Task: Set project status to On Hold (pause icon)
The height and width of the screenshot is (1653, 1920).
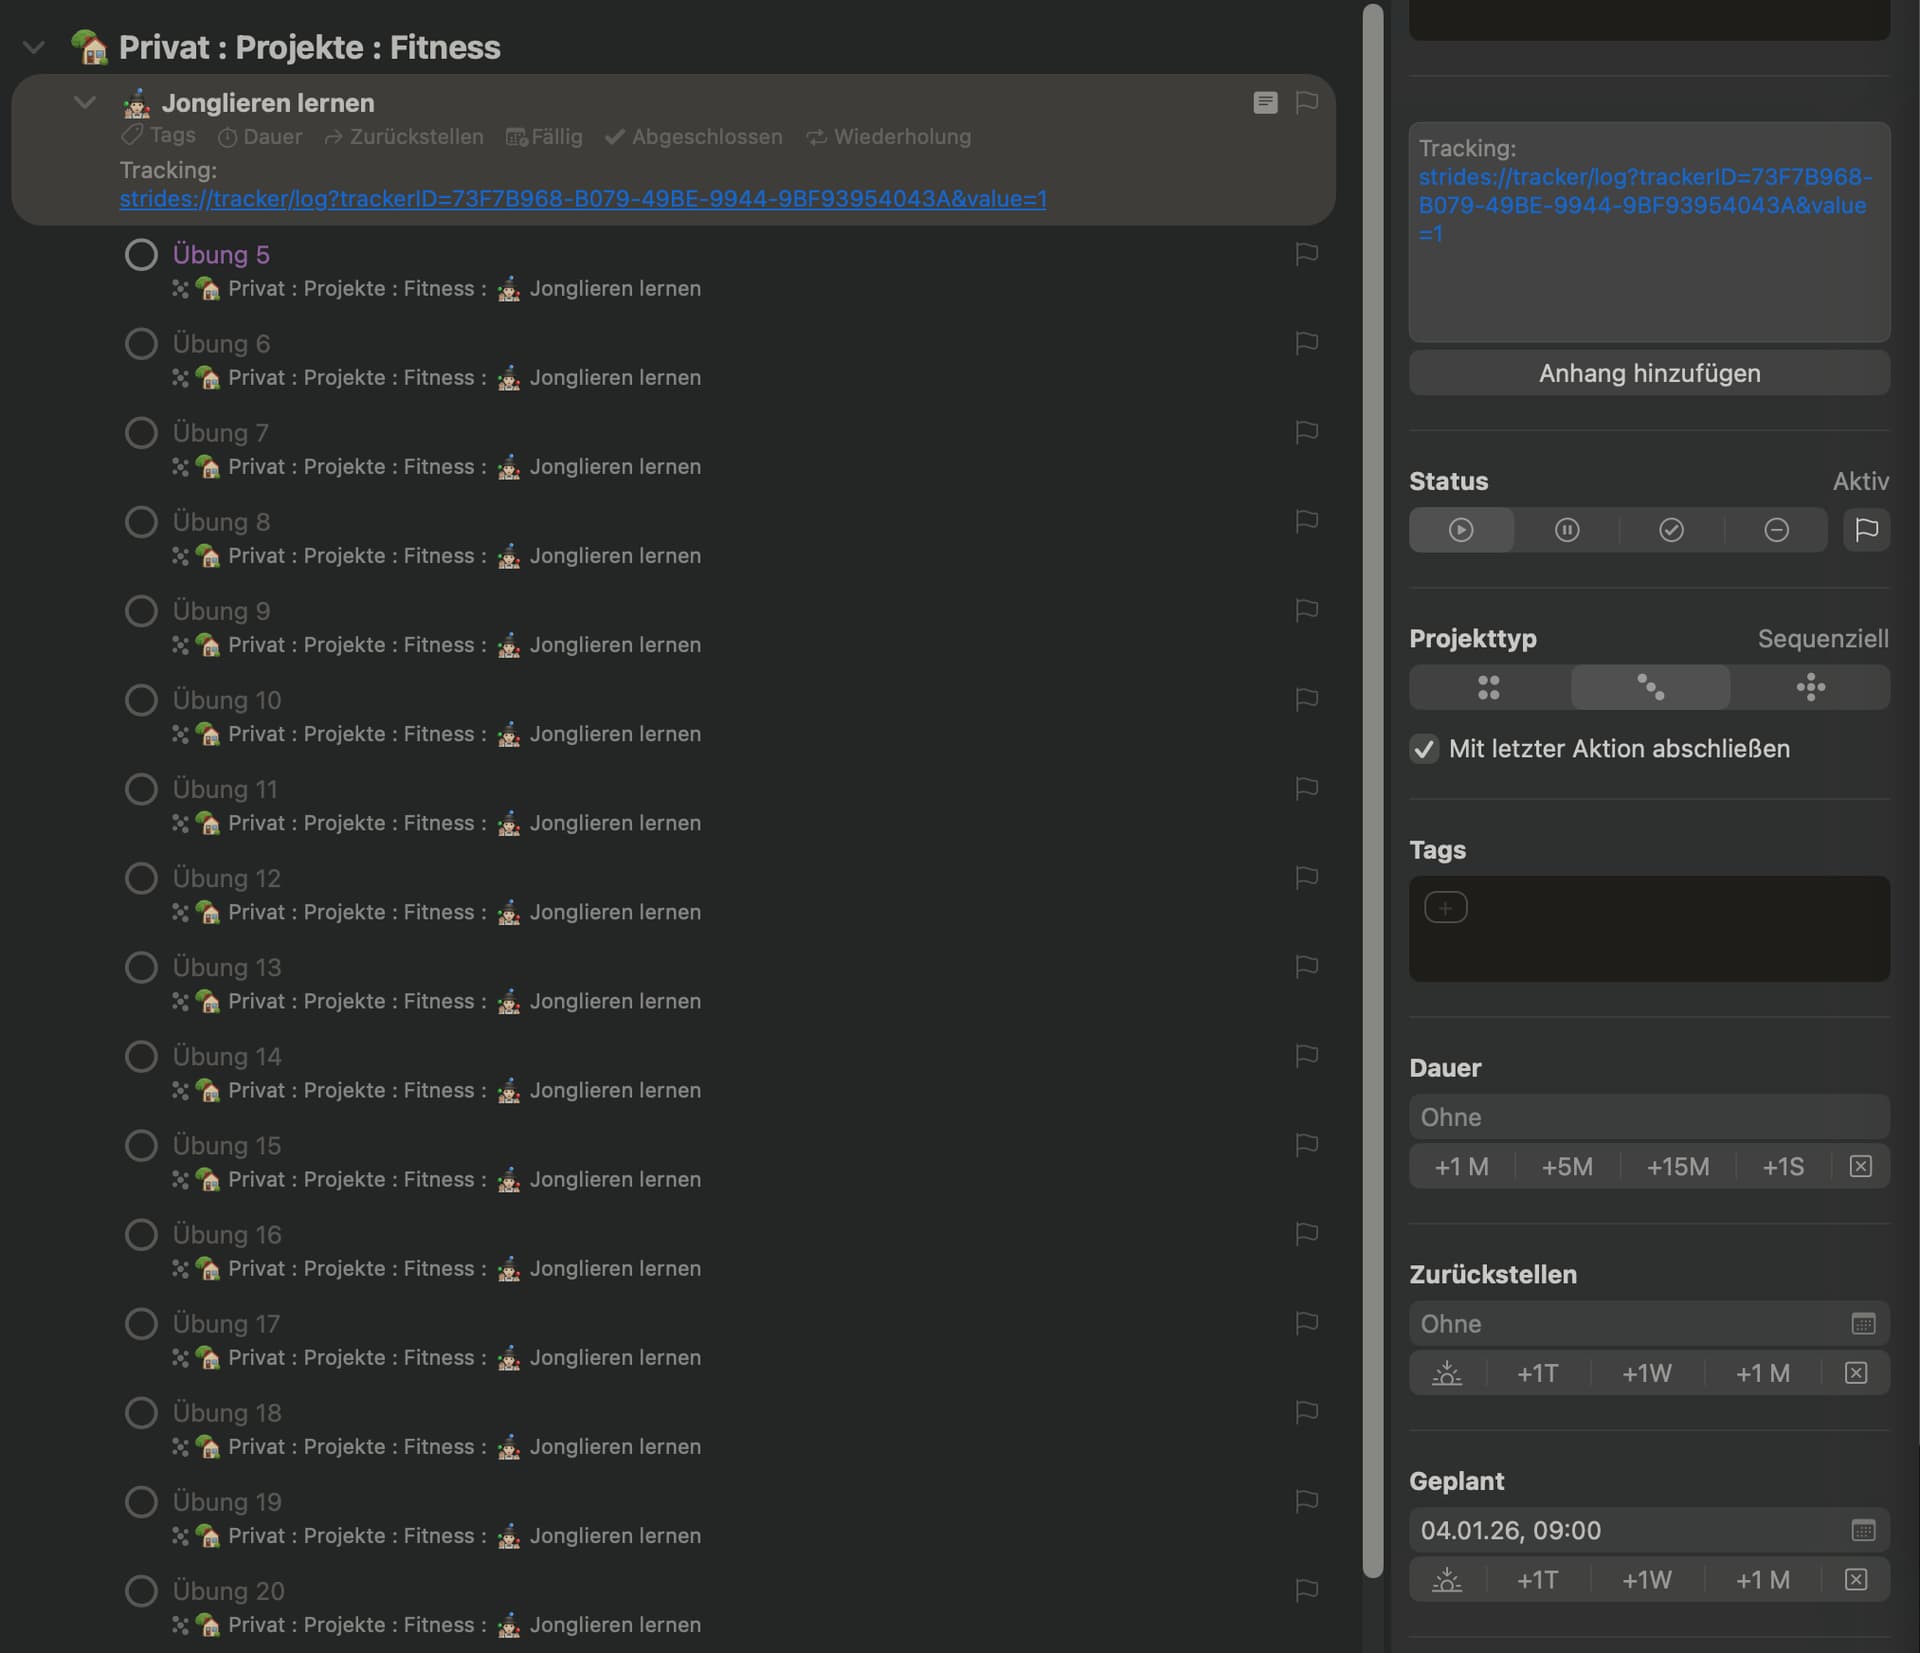Action: point(1566,530)
